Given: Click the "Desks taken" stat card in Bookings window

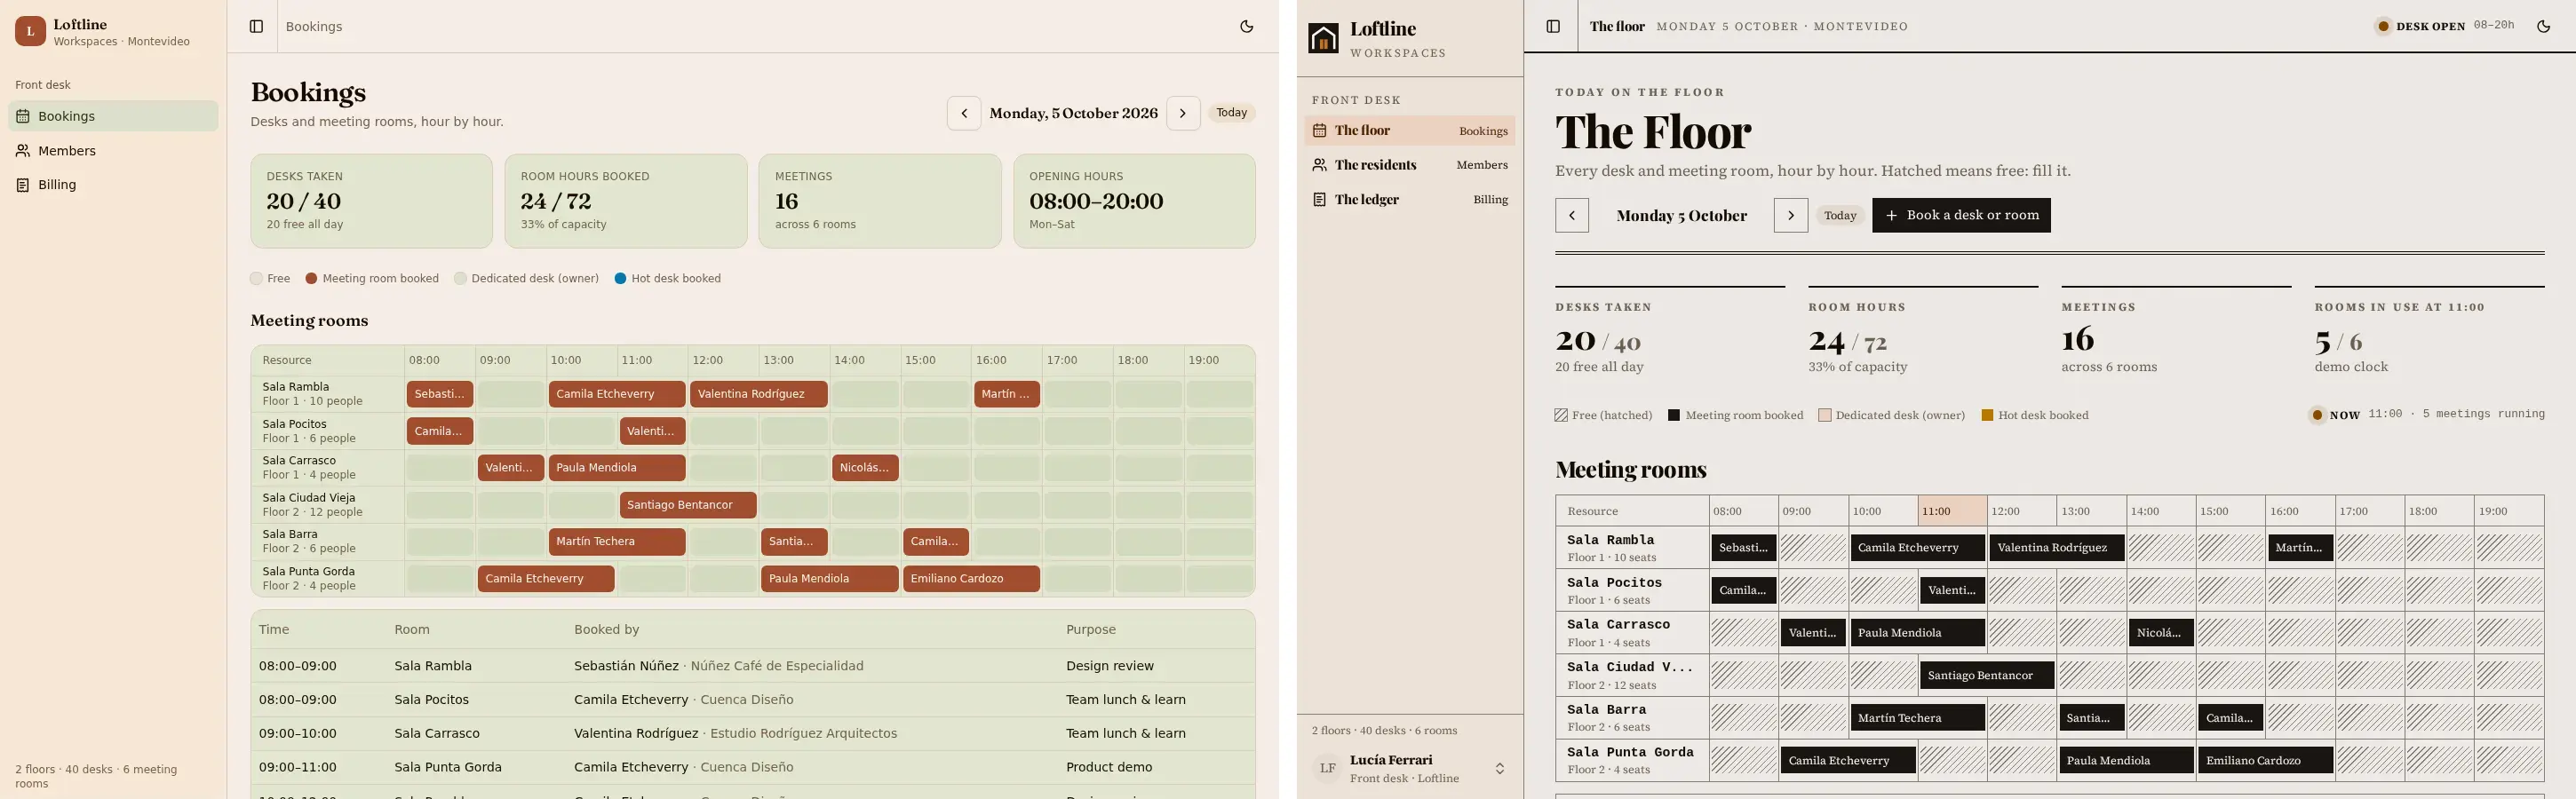Looking at the screenshot, I should tap(371, 201).
